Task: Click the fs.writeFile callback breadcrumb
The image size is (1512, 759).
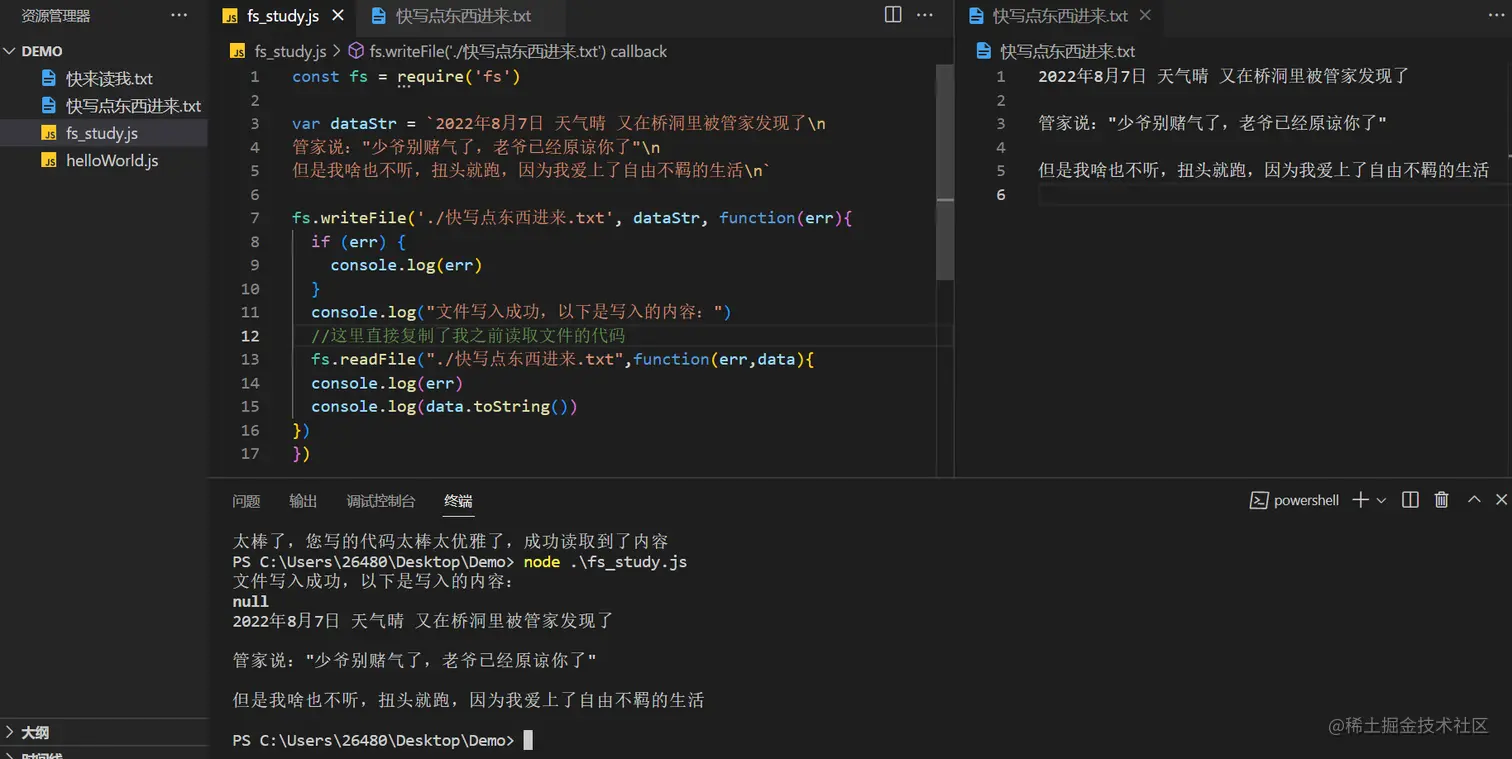Action: [517, 51]
